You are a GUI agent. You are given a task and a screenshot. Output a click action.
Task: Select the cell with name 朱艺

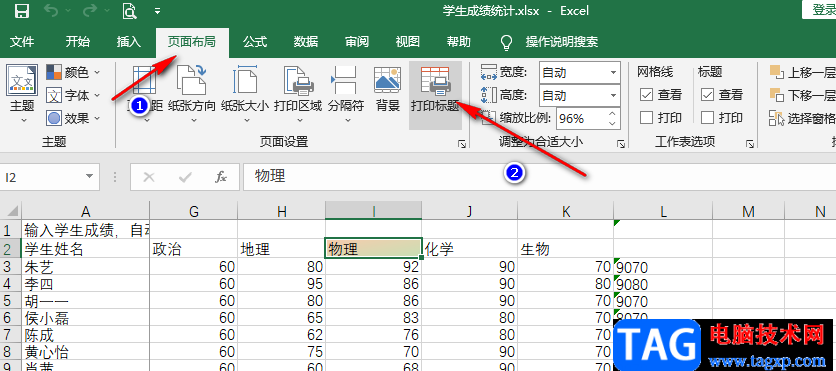tap(85, 267)
